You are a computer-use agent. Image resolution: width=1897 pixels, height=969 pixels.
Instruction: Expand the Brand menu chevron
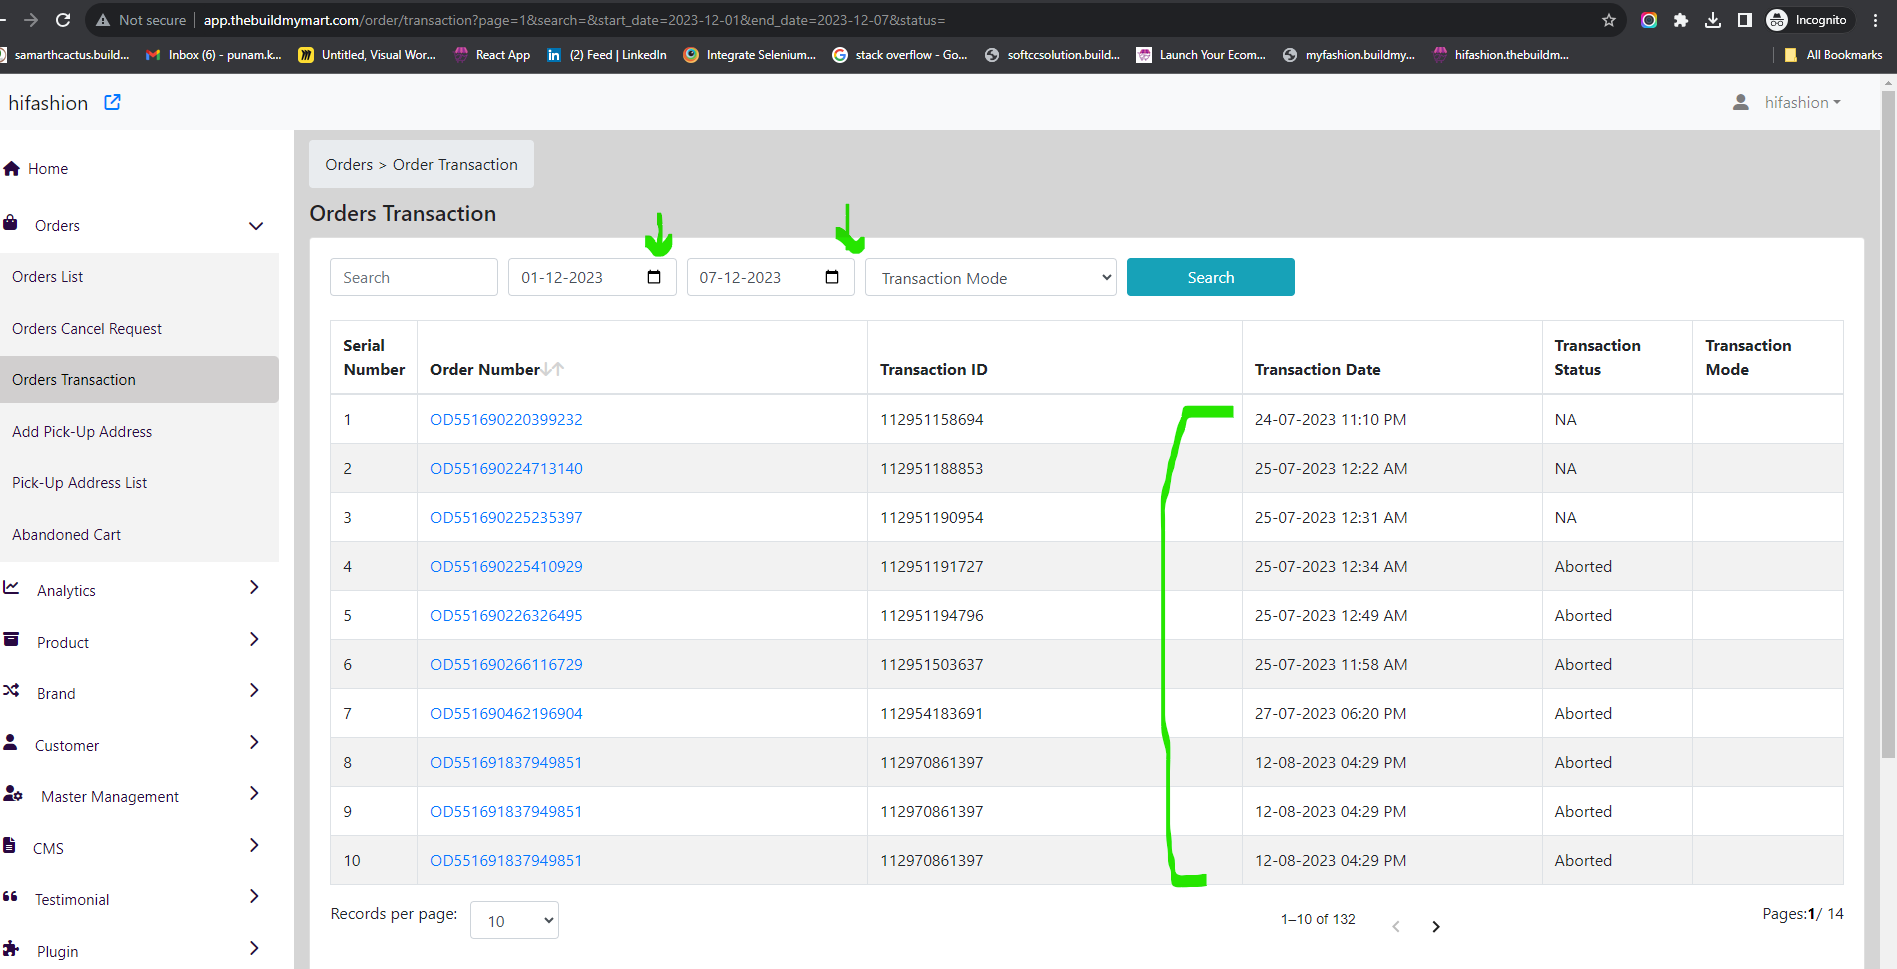click(254, 691)
